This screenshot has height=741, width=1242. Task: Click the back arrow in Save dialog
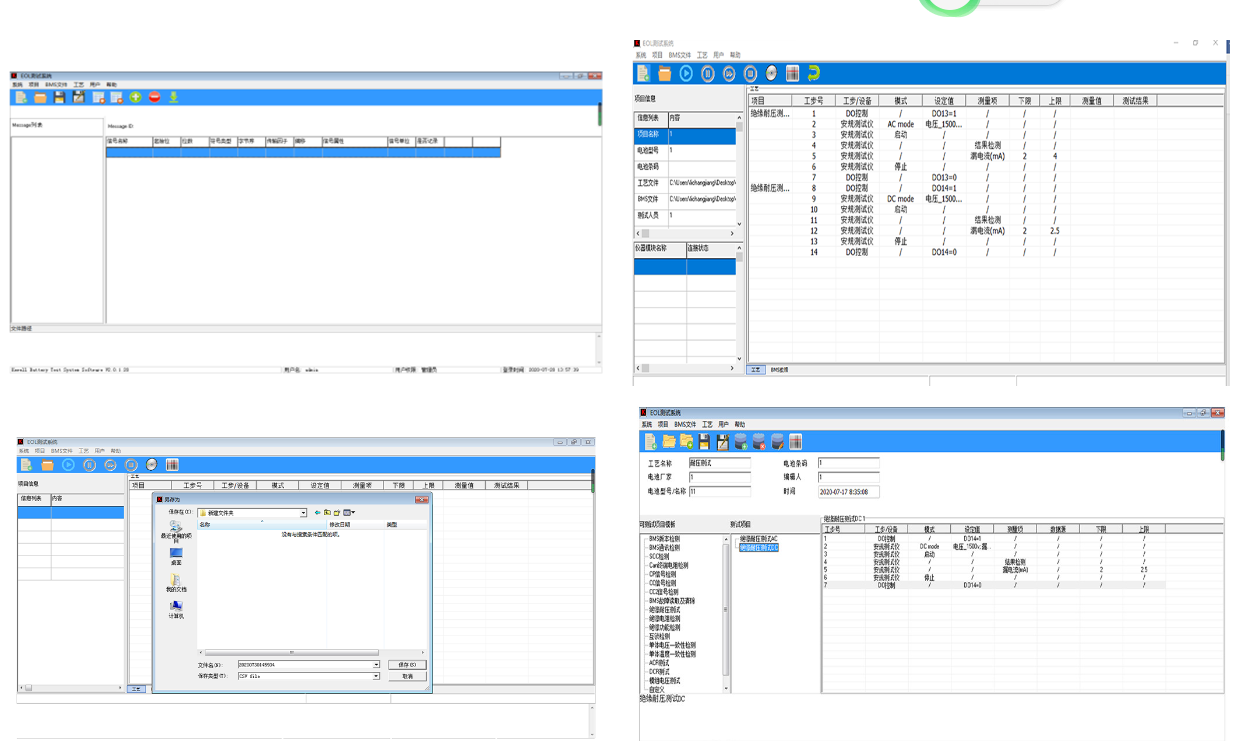[x=317, y=513]
